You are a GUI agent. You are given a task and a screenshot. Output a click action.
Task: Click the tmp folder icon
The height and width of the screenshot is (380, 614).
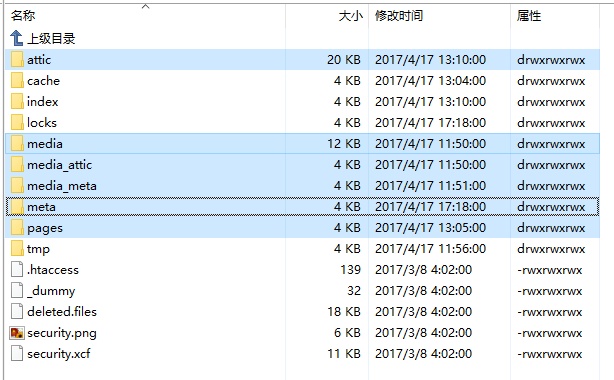point(17,249)
